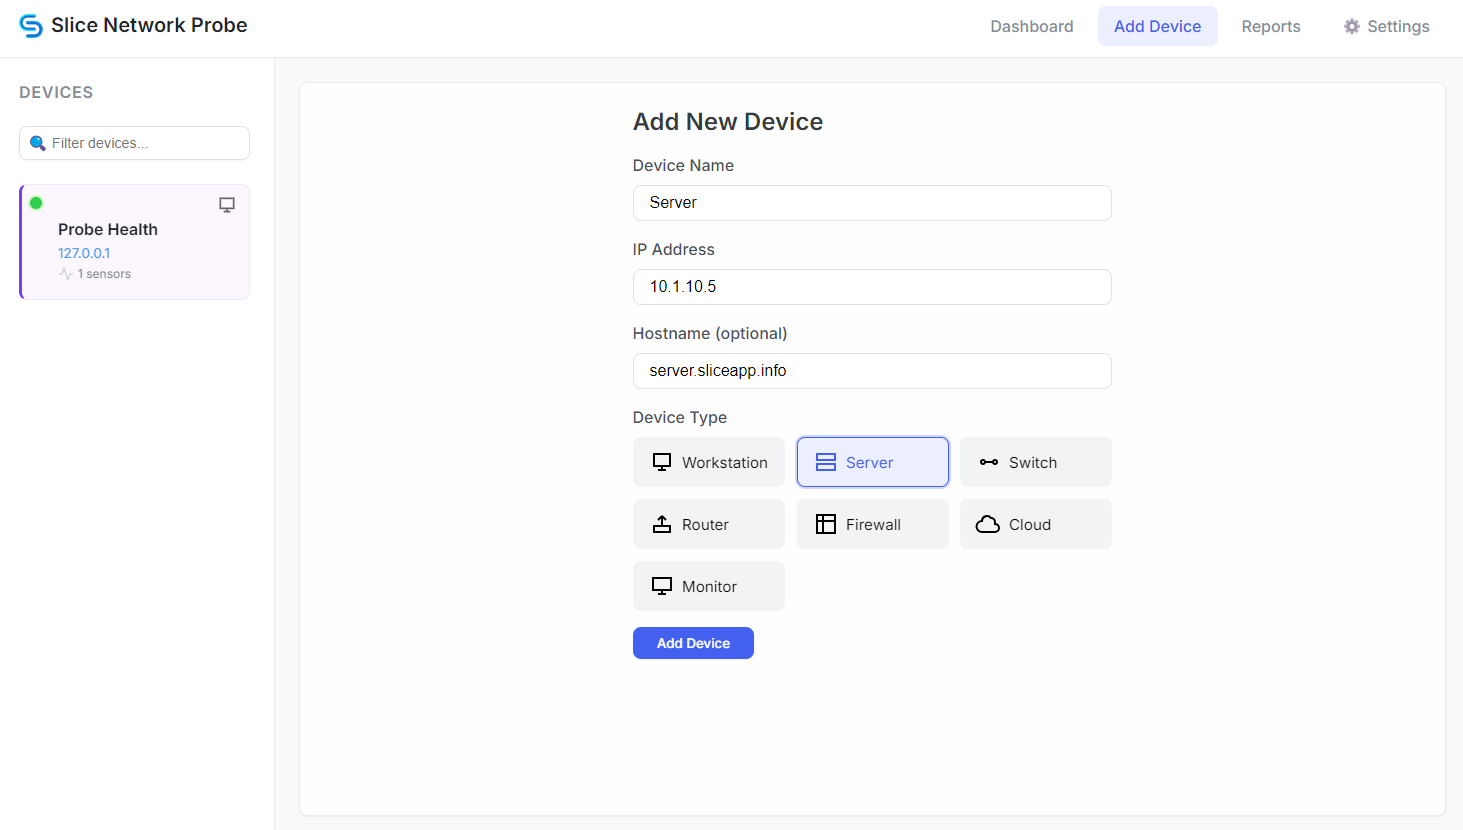Viewport: 1463px width, 830px height.
Task: Go to the Add Device tab
Action: [x=1157, y=26]
